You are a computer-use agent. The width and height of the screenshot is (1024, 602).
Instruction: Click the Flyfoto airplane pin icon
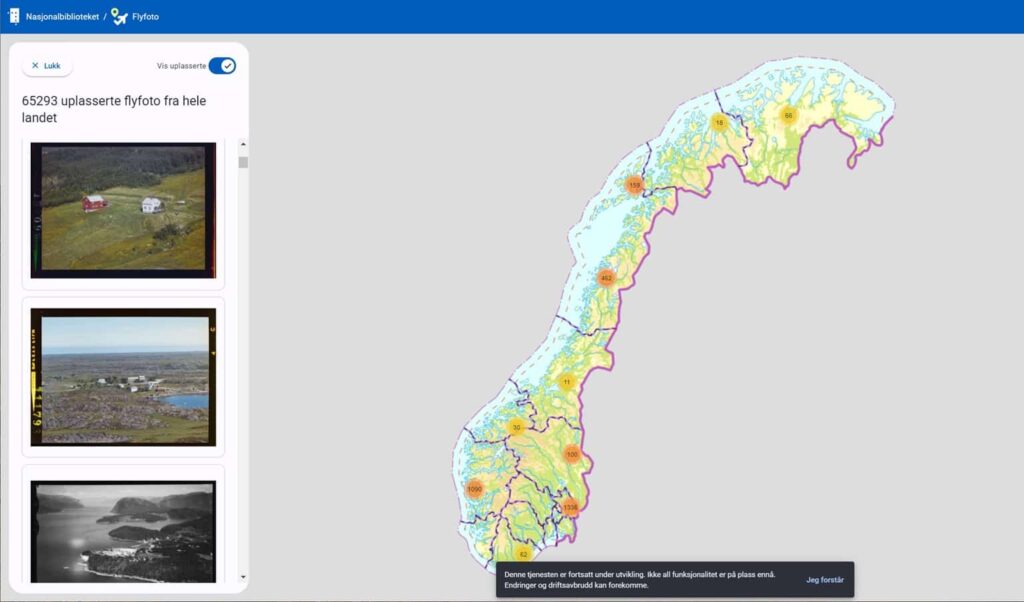pyautogui.click(x=119, y=16)
